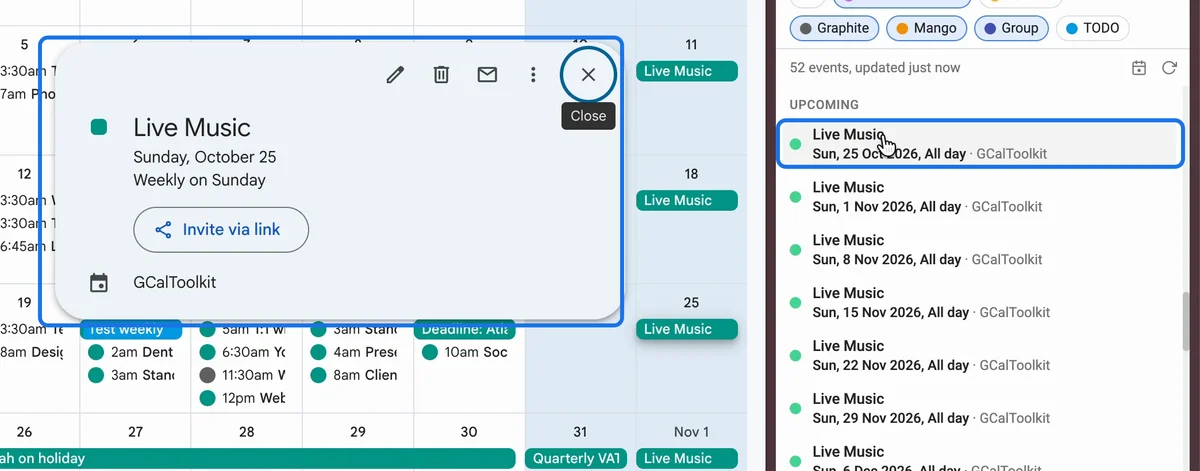
Task: Click date number 26 in calendar grid
Action: point(24,432)
